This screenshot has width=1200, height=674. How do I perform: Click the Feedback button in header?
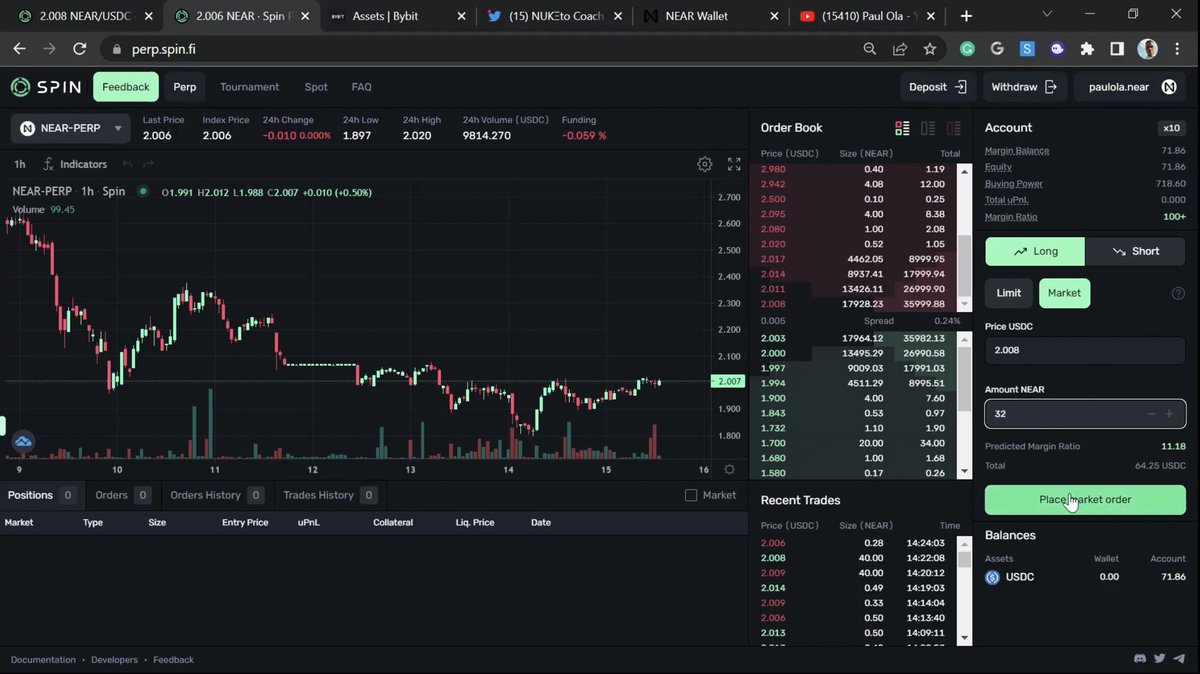pyautogui.click(x=126, y=87)
